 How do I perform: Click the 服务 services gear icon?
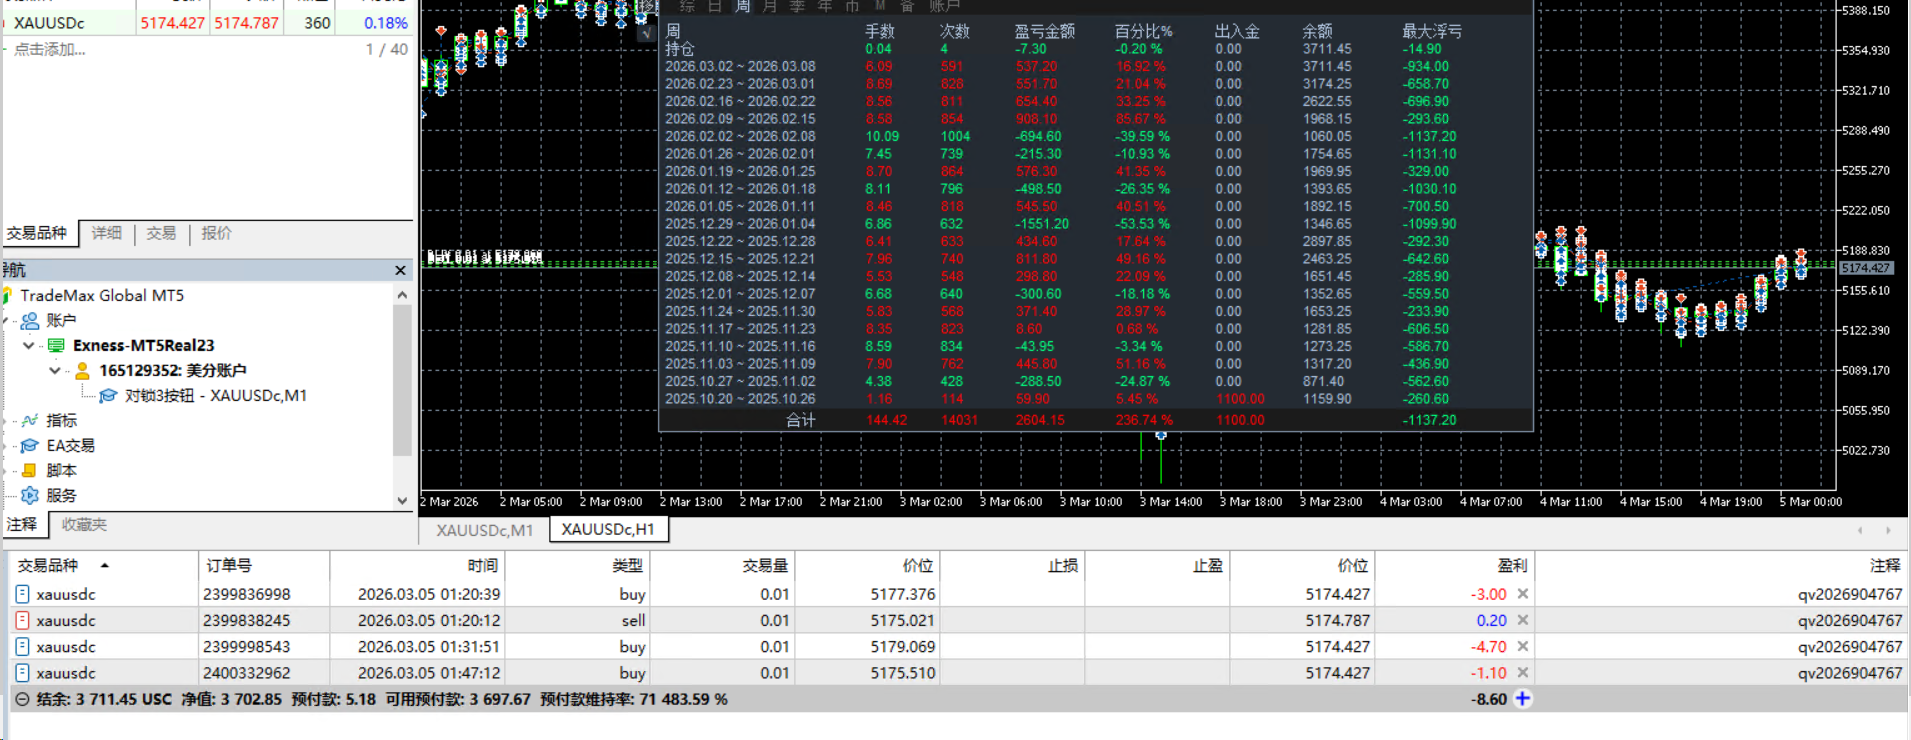tap(30, 495)
